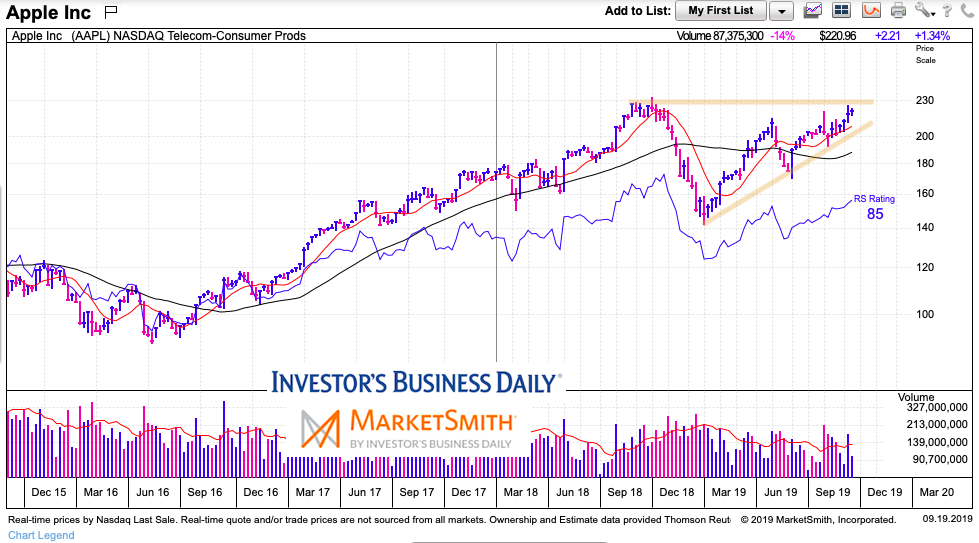Select the Mar 20 date axis label

point(937,492)
